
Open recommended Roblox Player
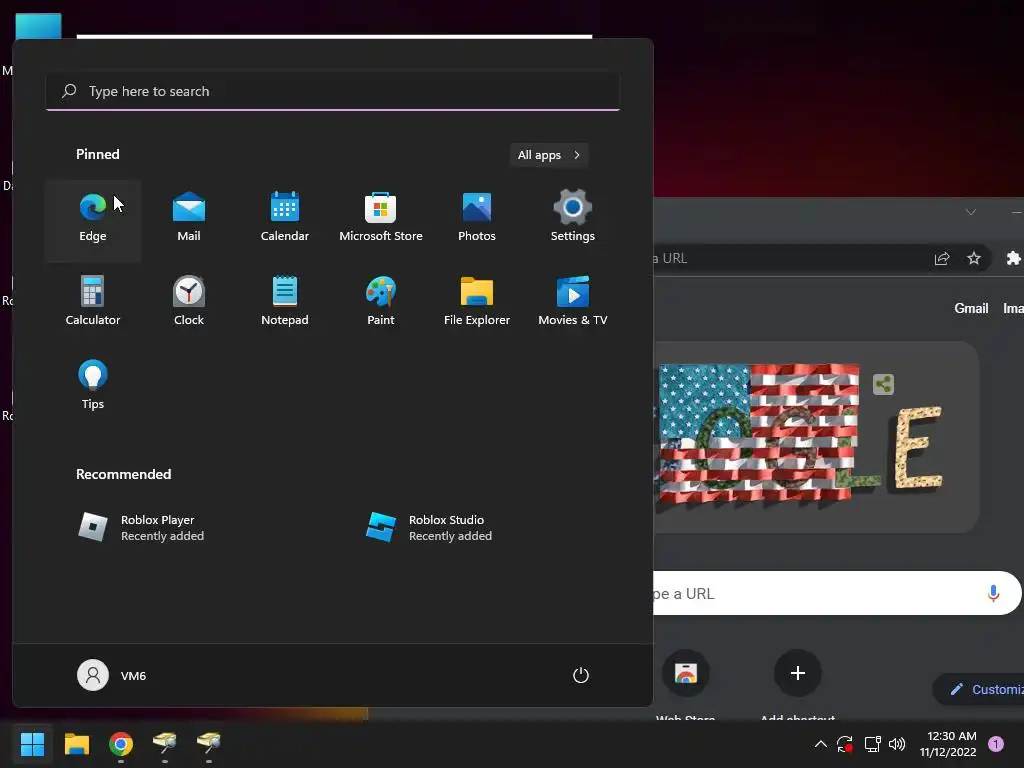pos(141,528)
